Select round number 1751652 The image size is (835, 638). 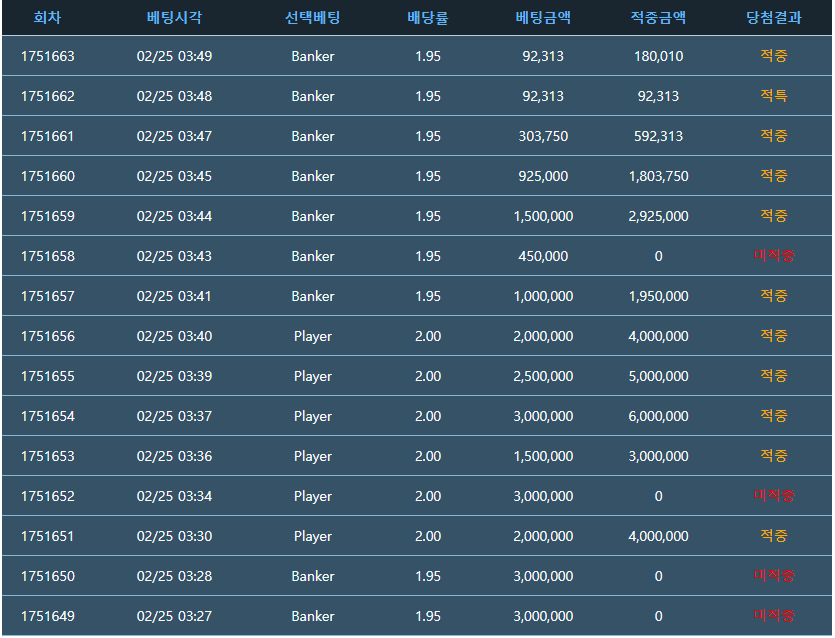click(48, 496)
